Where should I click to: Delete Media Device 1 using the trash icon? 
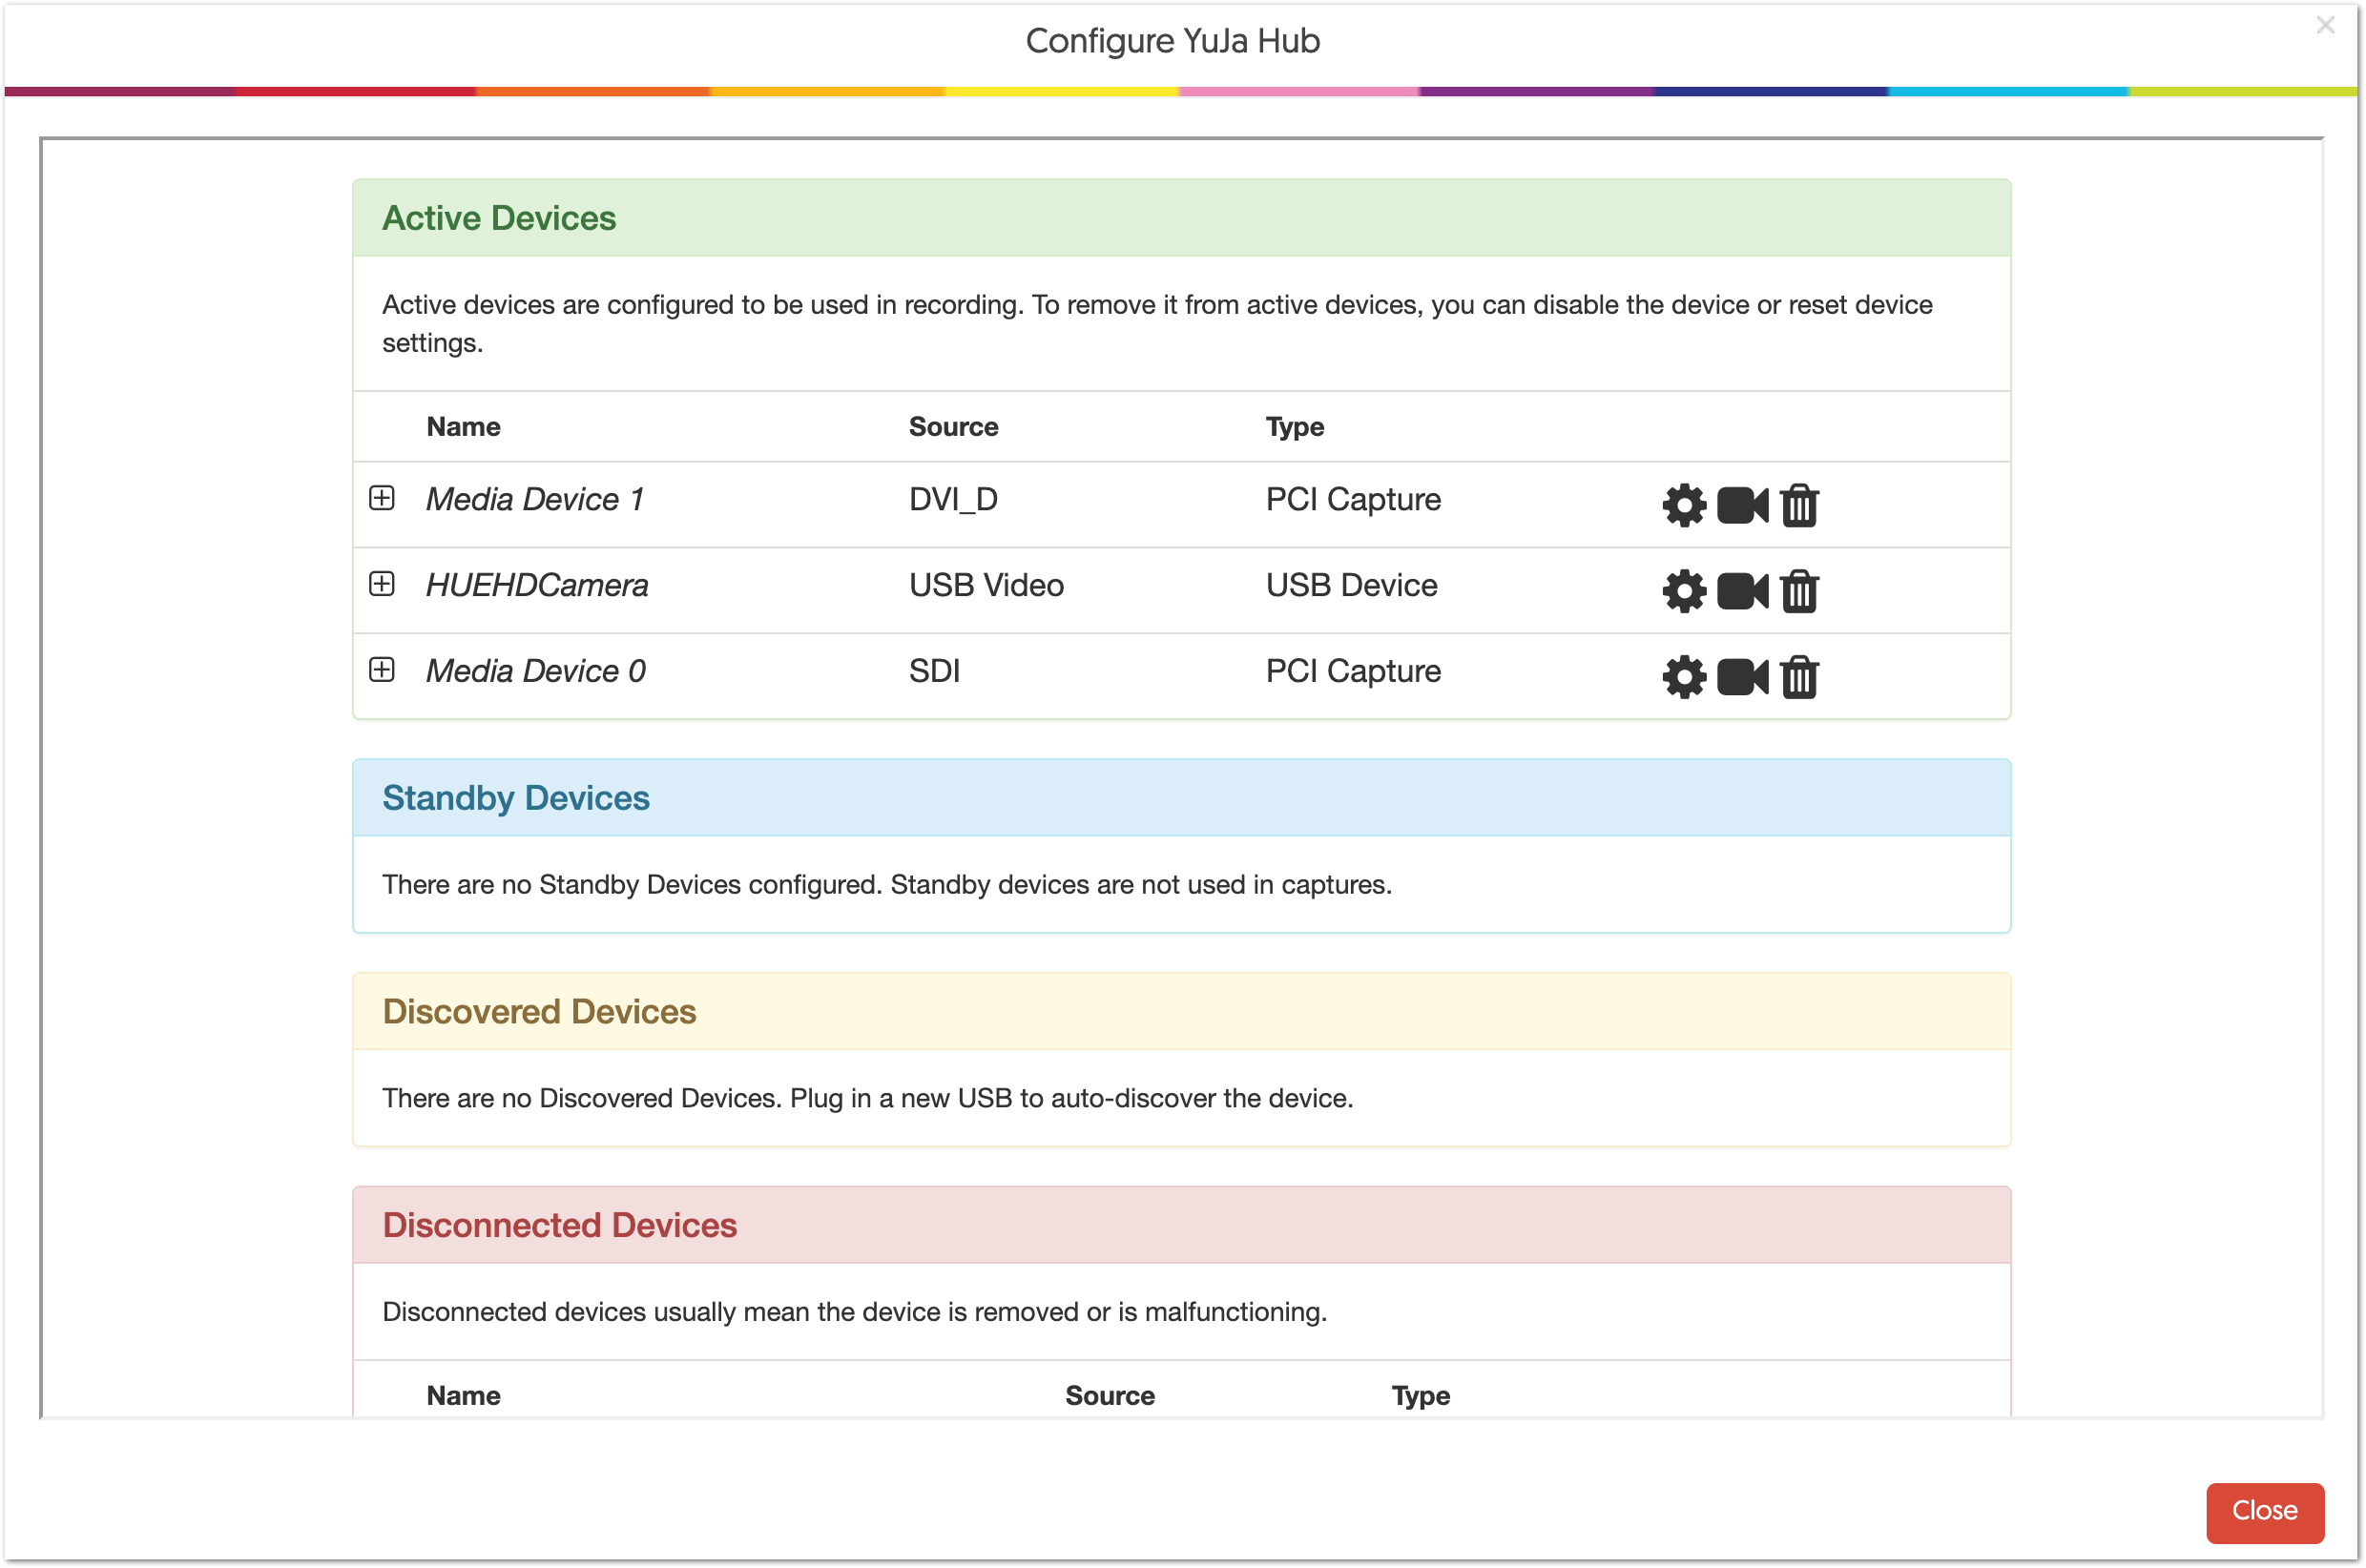tap(1799, 505)
